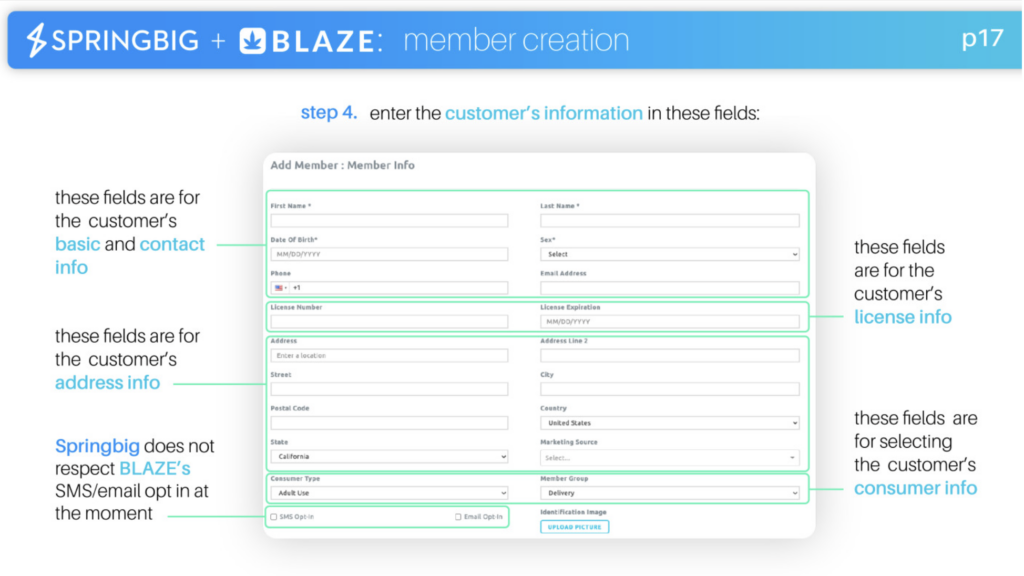Expand the State dropdown showing California
The width and height of the screenshot is (1024, 576).
click(x=389, y=456)
